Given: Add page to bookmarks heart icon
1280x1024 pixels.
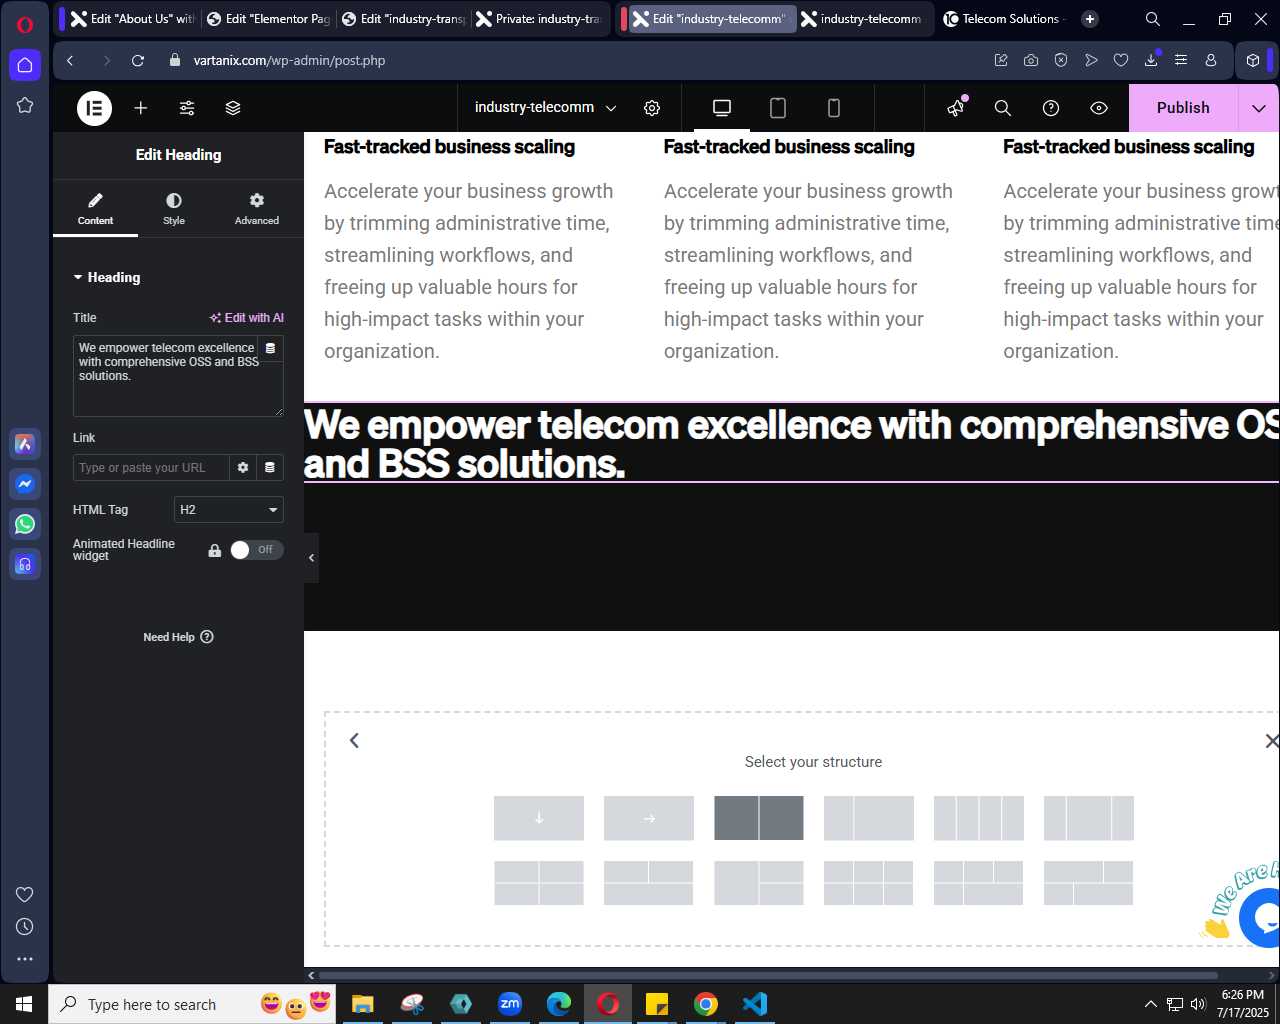Looking at the screenshot, I should 1121,60.
